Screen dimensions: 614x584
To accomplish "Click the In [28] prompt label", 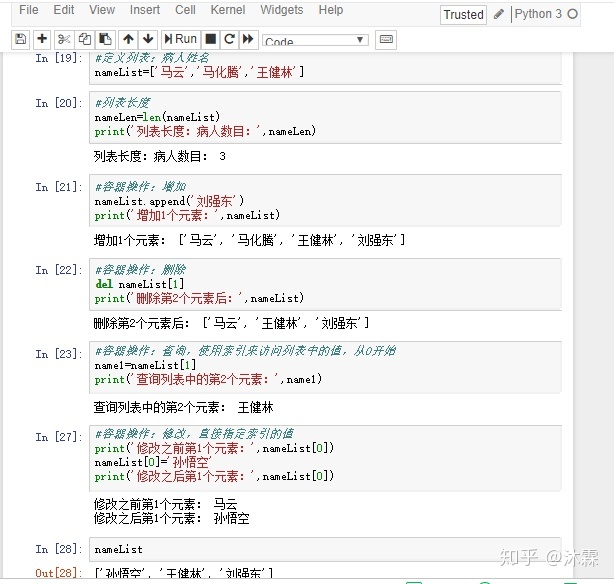I will (59, 549).
